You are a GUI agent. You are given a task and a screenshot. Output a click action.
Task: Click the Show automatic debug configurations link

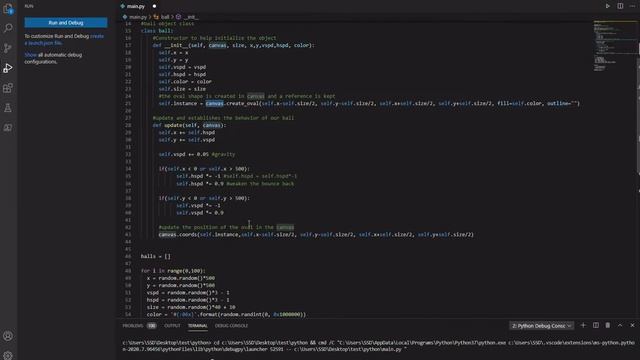click(x=31, y=55)
